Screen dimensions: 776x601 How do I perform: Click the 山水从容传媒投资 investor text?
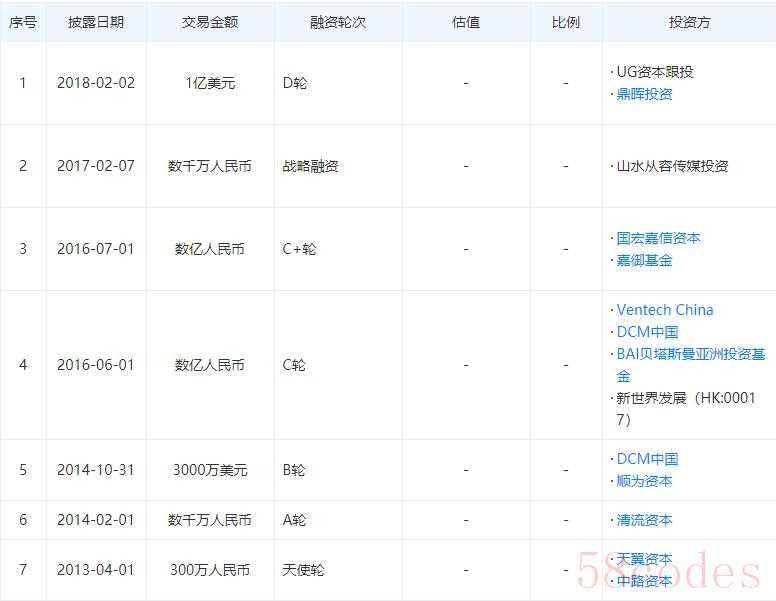coord(672,166)
